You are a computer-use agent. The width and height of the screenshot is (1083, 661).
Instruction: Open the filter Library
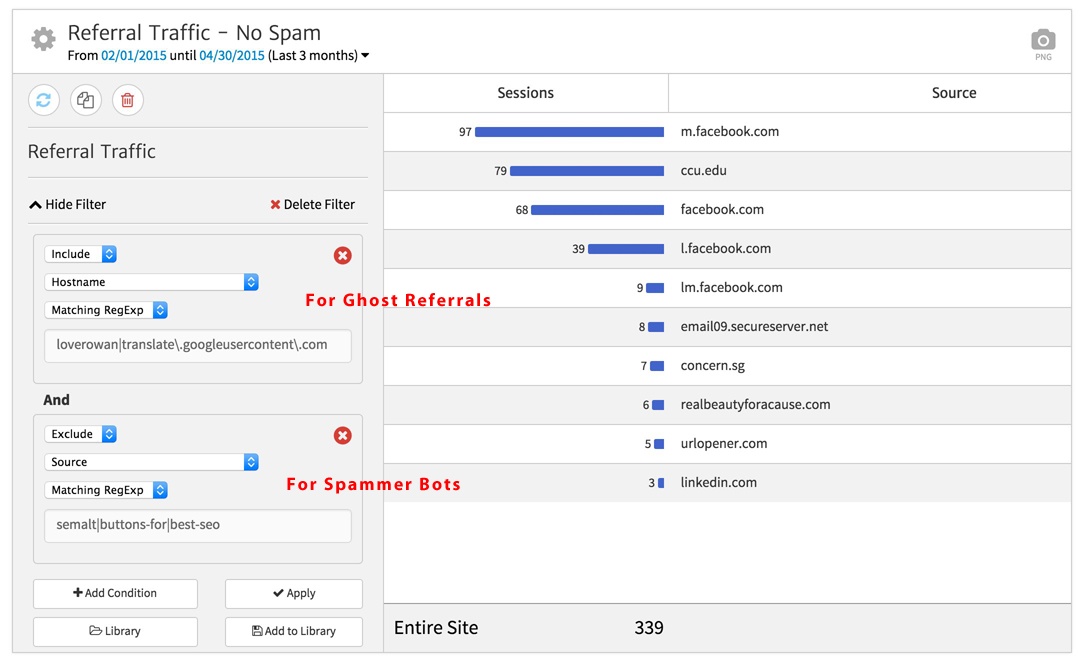(115, 632)
